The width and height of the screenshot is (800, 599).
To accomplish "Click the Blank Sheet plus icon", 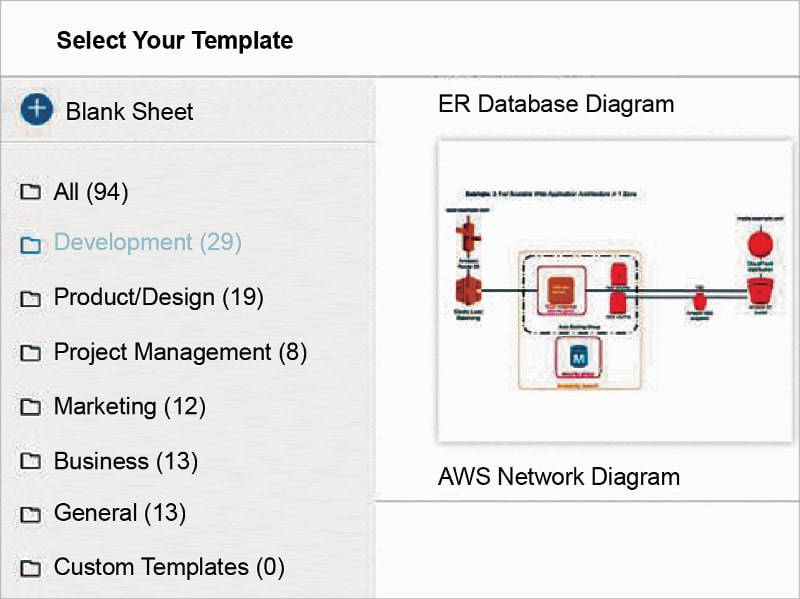I will [x=37, y=108].
